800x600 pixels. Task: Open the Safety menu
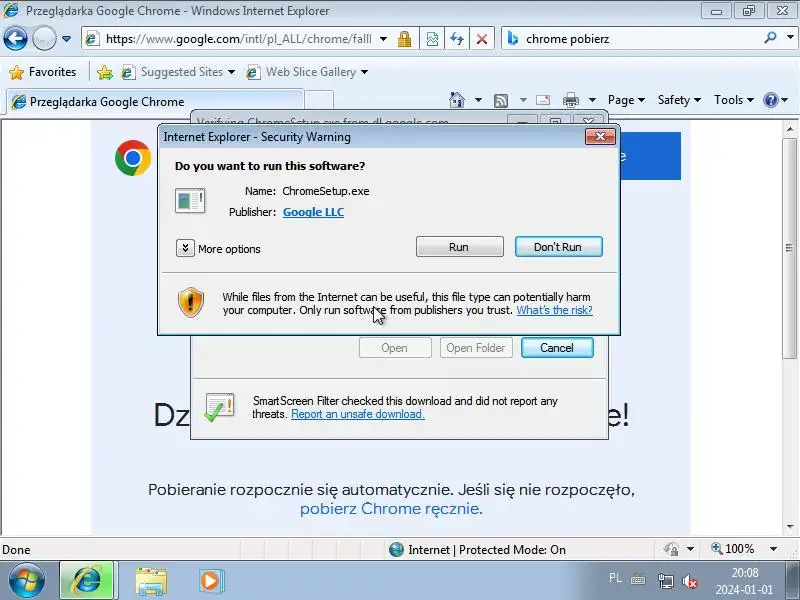click(x=679, y=100)
